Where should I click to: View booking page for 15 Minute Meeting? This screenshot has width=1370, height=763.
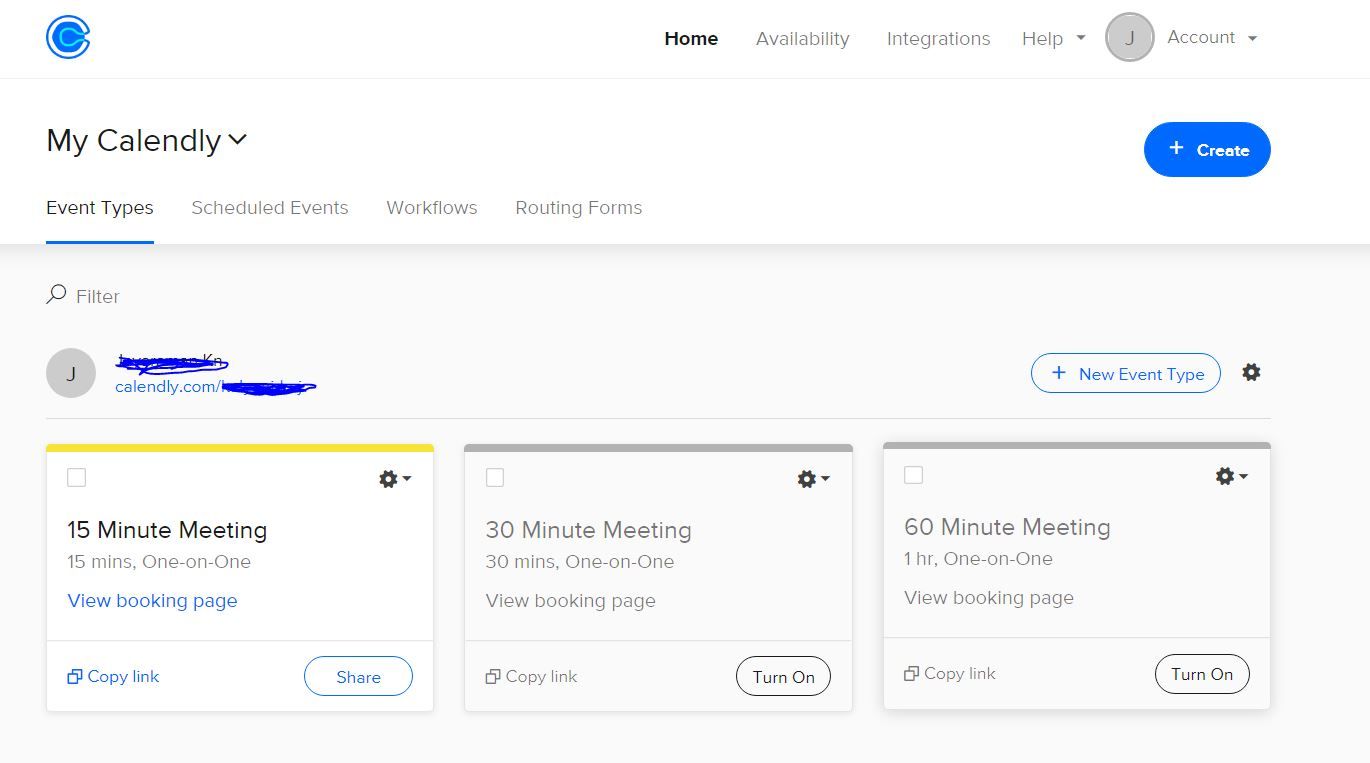pyautogui.click(x=152, y=601)
